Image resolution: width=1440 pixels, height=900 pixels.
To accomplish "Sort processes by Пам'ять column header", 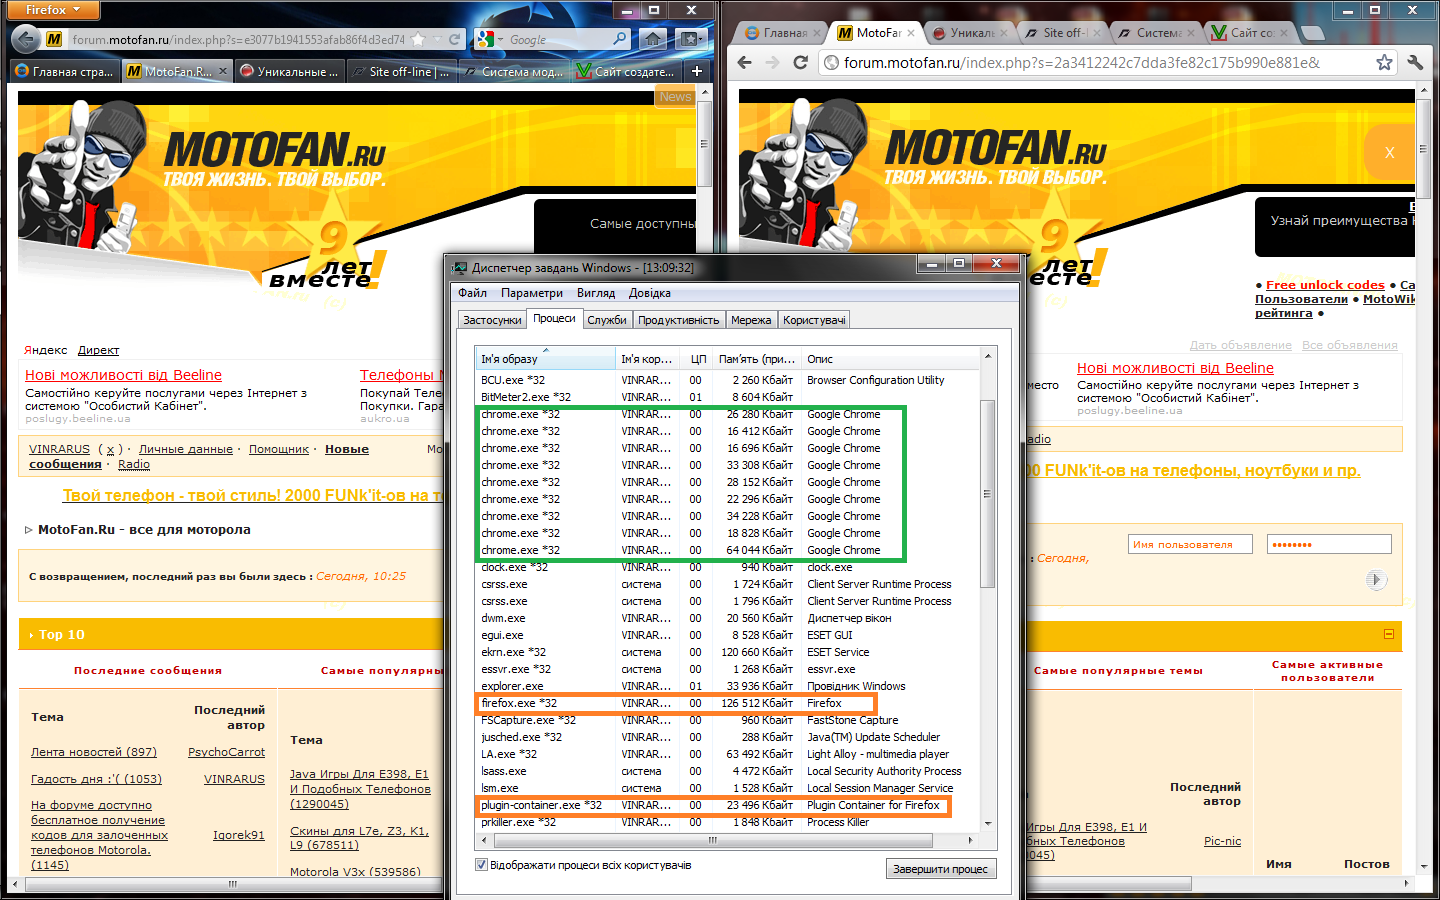I will [x=757, y=359].
